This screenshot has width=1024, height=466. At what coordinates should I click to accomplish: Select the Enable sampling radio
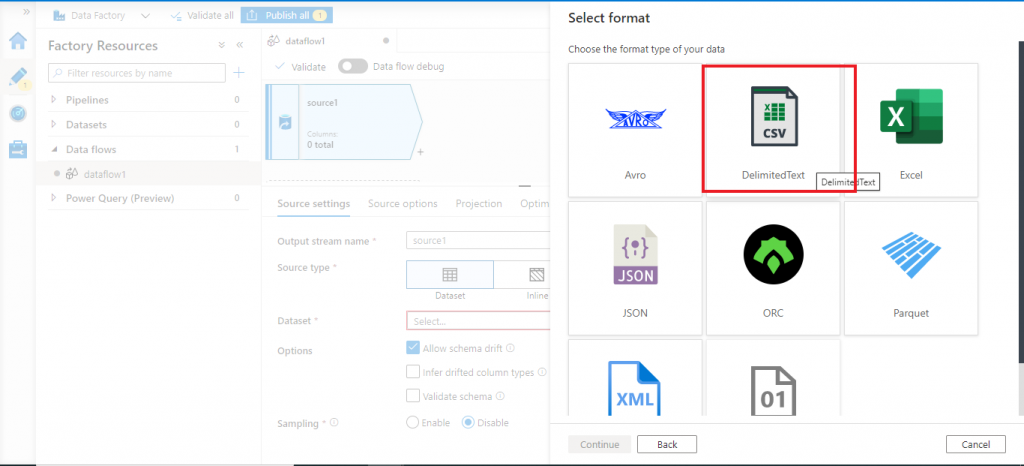(x=412, y=422)
